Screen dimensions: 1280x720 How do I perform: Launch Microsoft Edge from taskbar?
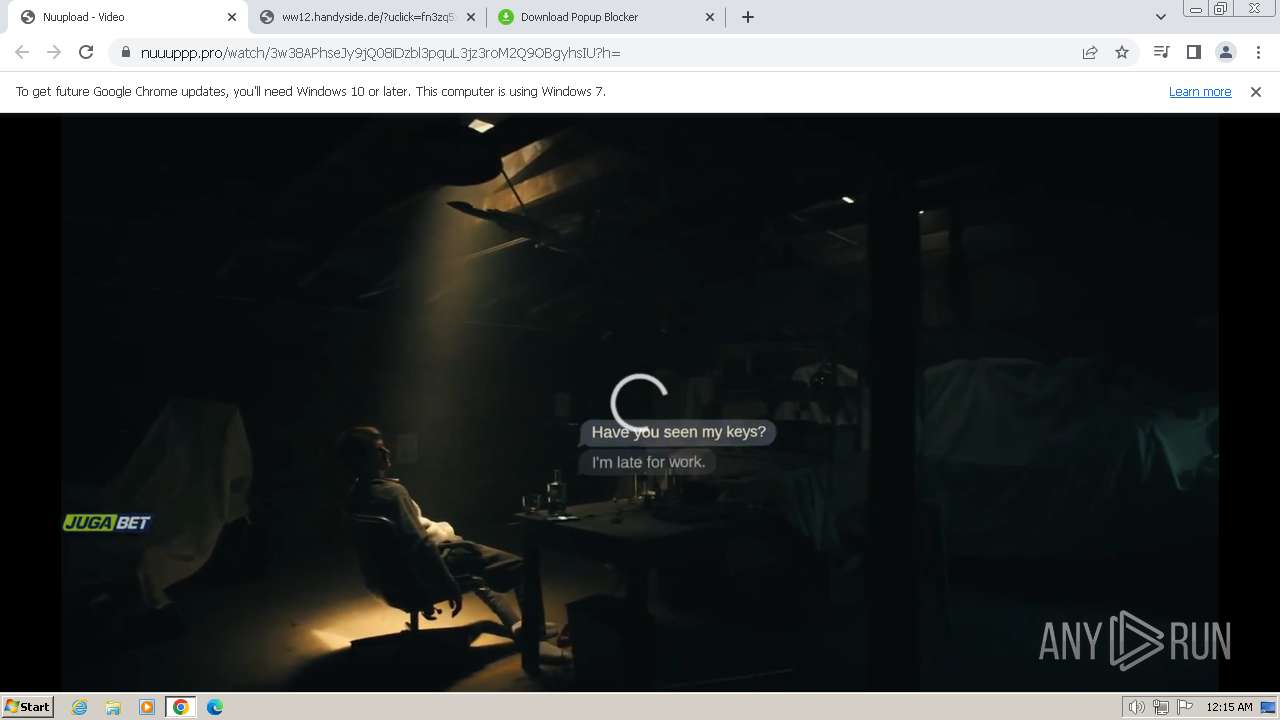pyautogui.click(x=215, y=707)
